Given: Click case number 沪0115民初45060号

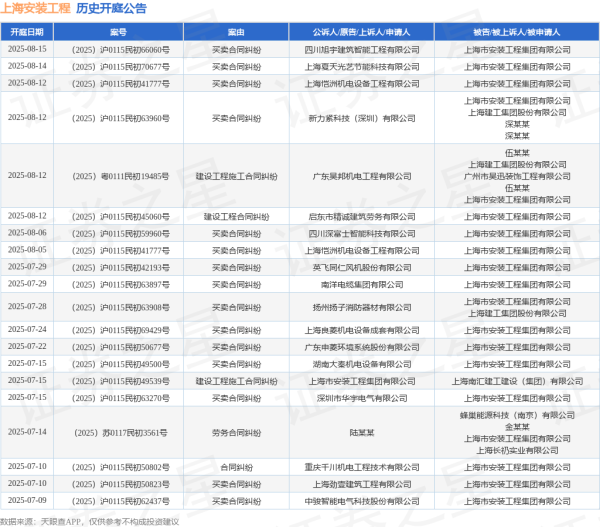Looking at the screenshot, I should (x=121, y=217).
